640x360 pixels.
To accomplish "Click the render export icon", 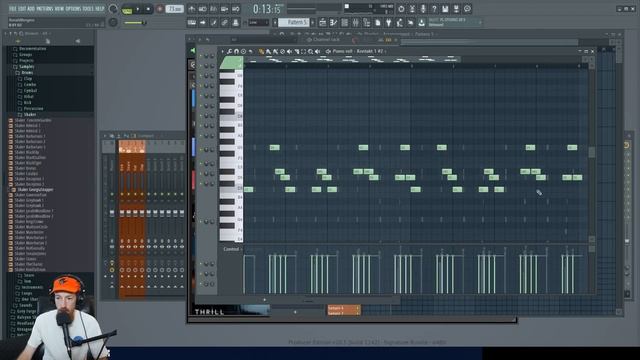I will tap(456, 9).
